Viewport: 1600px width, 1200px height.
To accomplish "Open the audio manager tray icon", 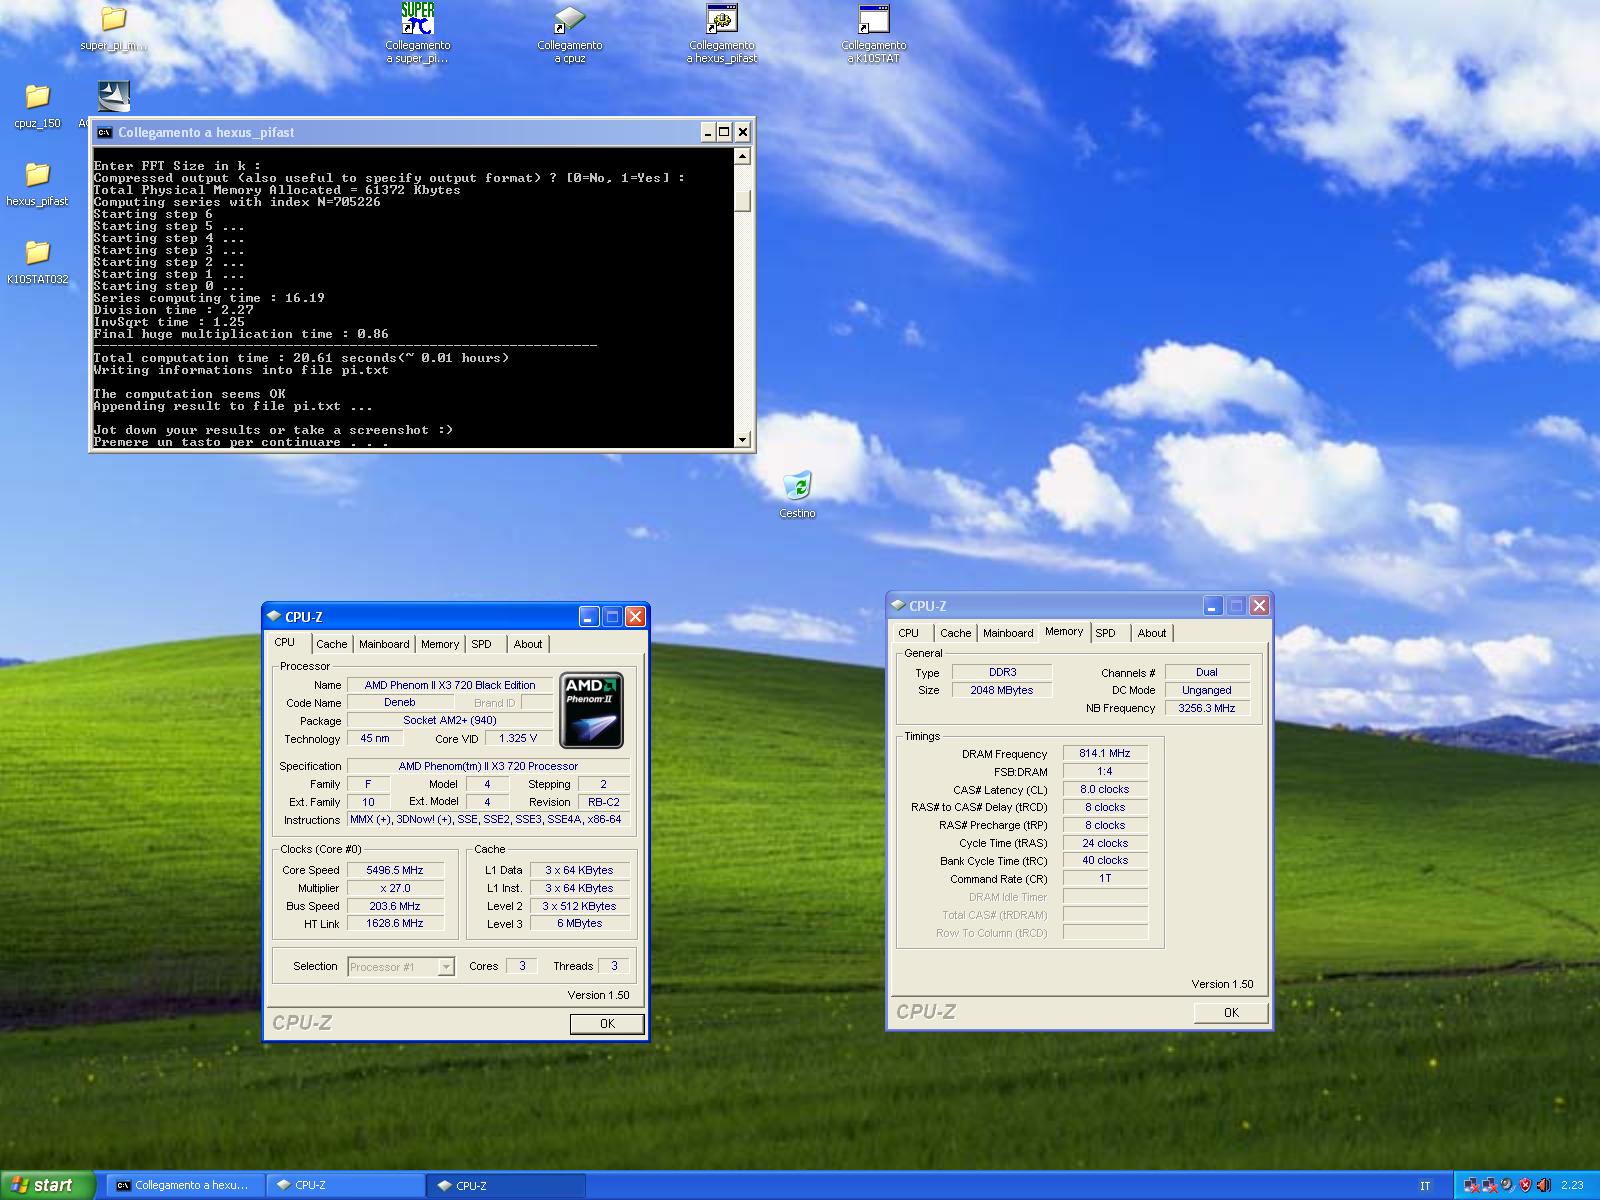I will pyautogui.click(x=1507, y=1185).
